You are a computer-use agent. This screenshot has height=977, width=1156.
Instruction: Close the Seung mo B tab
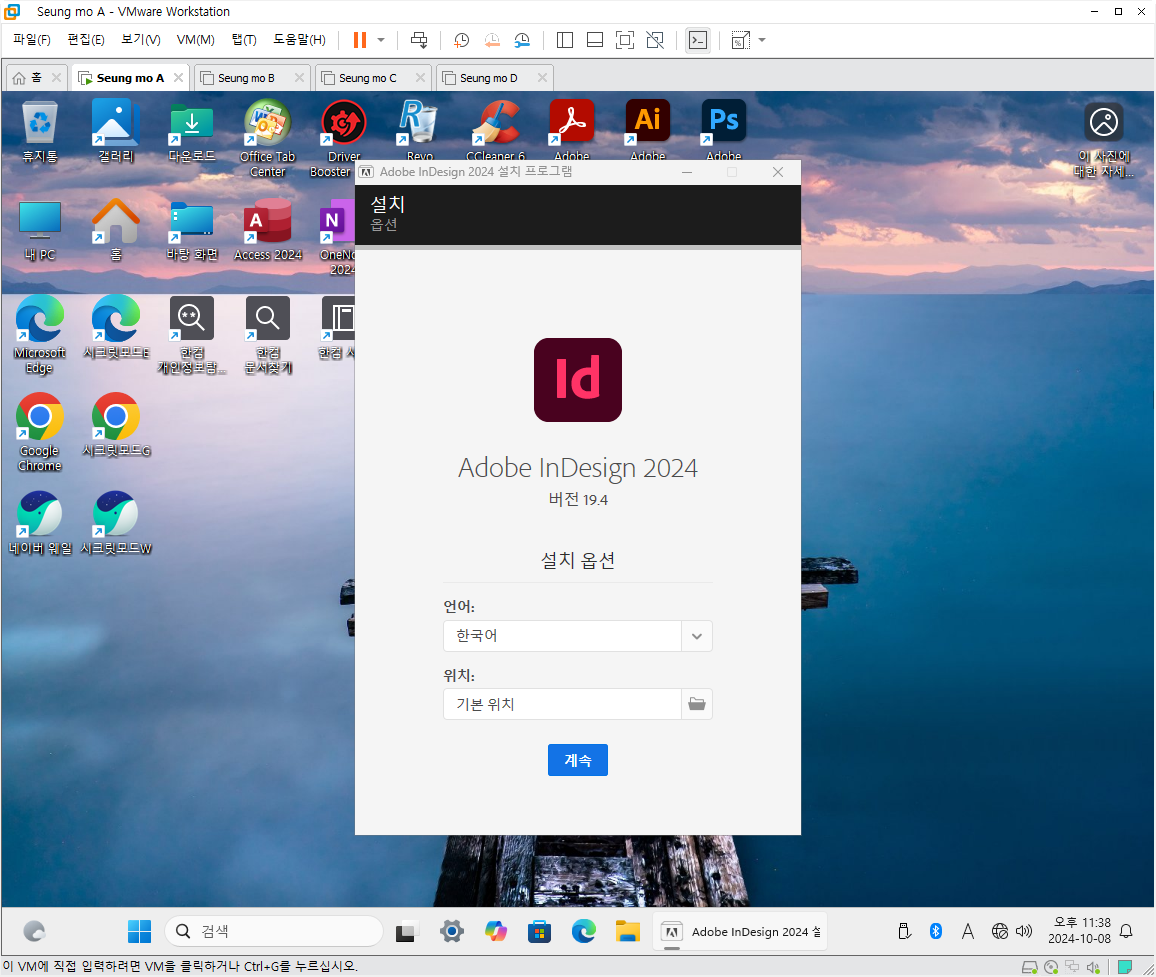tap(299, 77)
